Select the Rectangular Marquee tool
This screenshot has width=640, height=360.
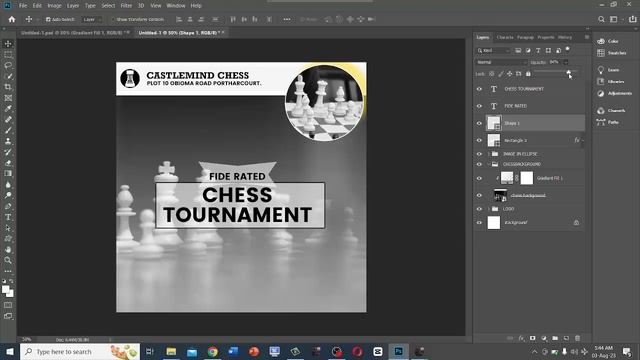click(x=8, y=55)
